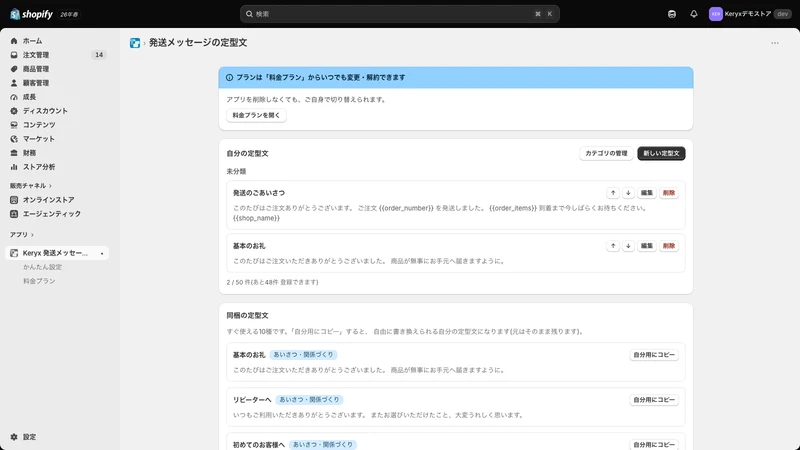Click Keryx app icon in breadcrumb
The height and width of the screenshot is (450, 800).
pyautogui.click(x=135, y=43)
